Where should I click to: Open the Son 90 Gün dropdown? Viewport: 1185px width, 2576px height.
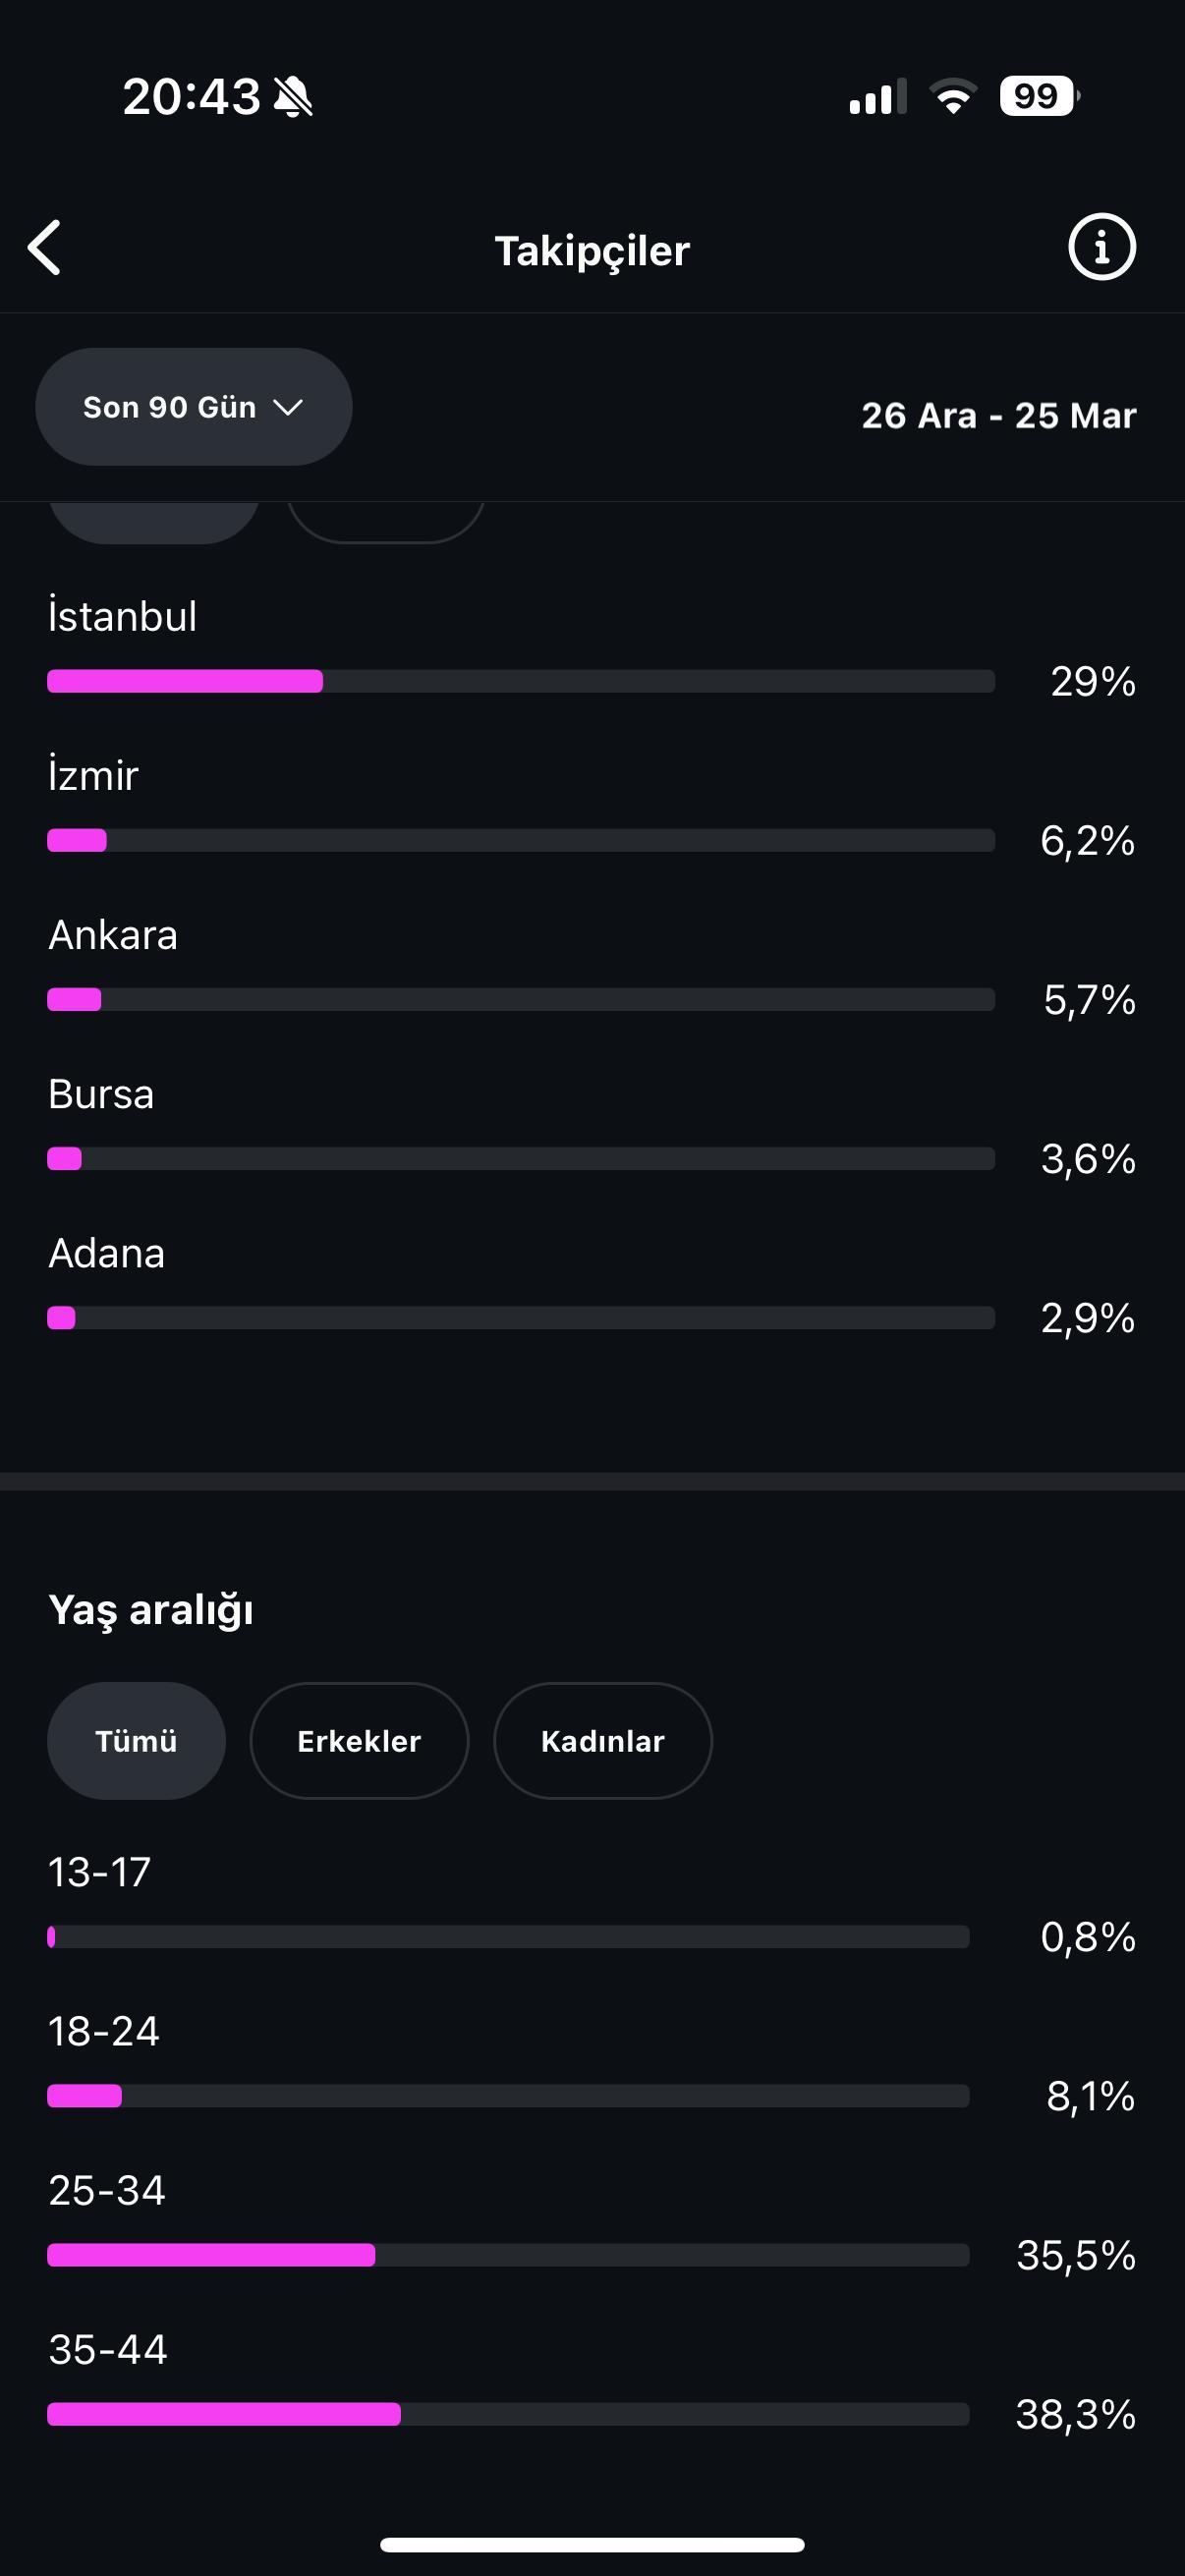pos(194,407)
